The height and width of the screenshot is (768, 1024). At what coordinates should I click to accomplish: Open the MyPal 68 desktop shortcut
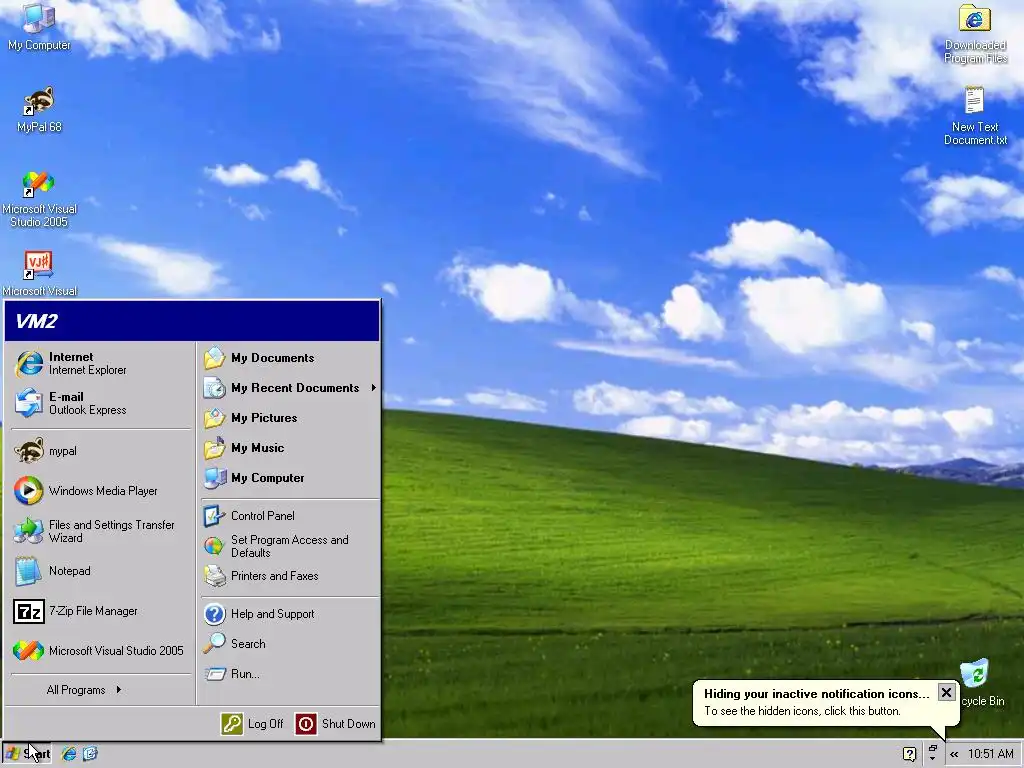click(39, 109)
